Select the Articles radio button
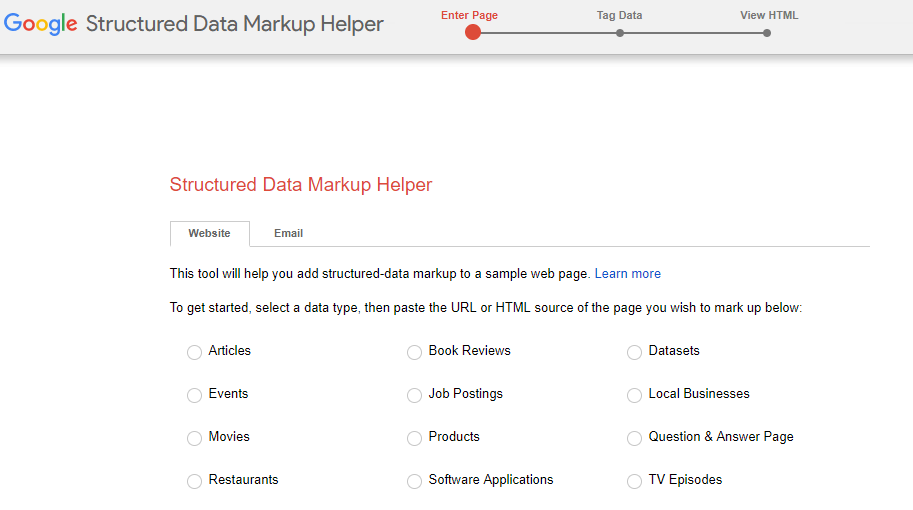This screenshot has width=913, height=510. pos(194,352)
